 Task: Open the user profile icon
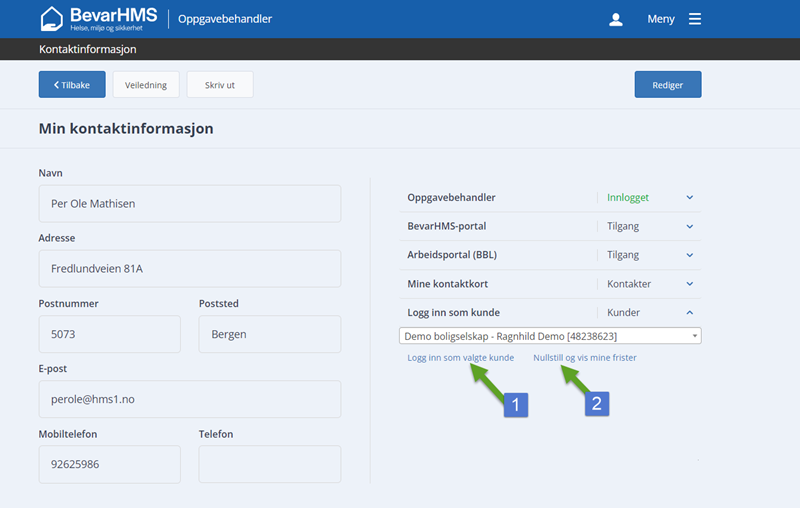point(616,19)
